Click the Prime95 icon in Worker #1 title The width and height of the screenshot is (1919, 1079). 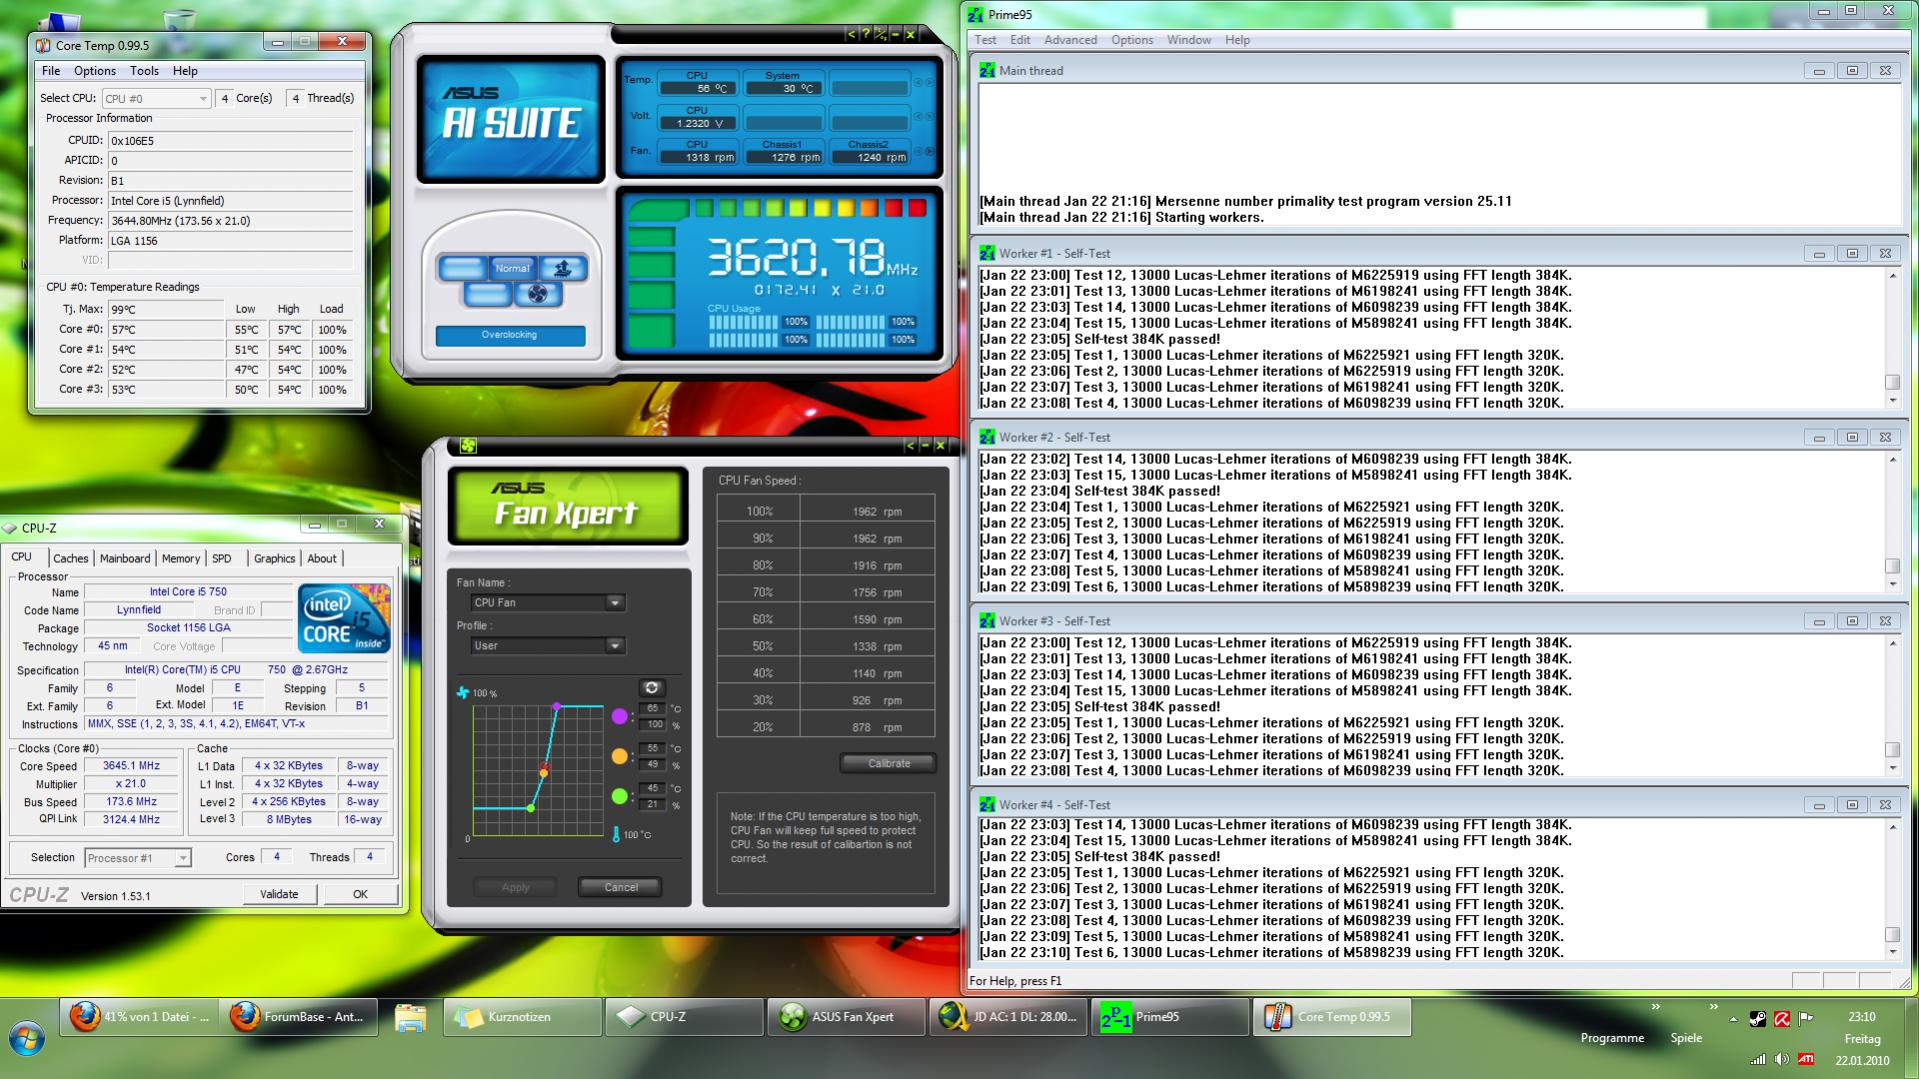click(x=987, y=253)
